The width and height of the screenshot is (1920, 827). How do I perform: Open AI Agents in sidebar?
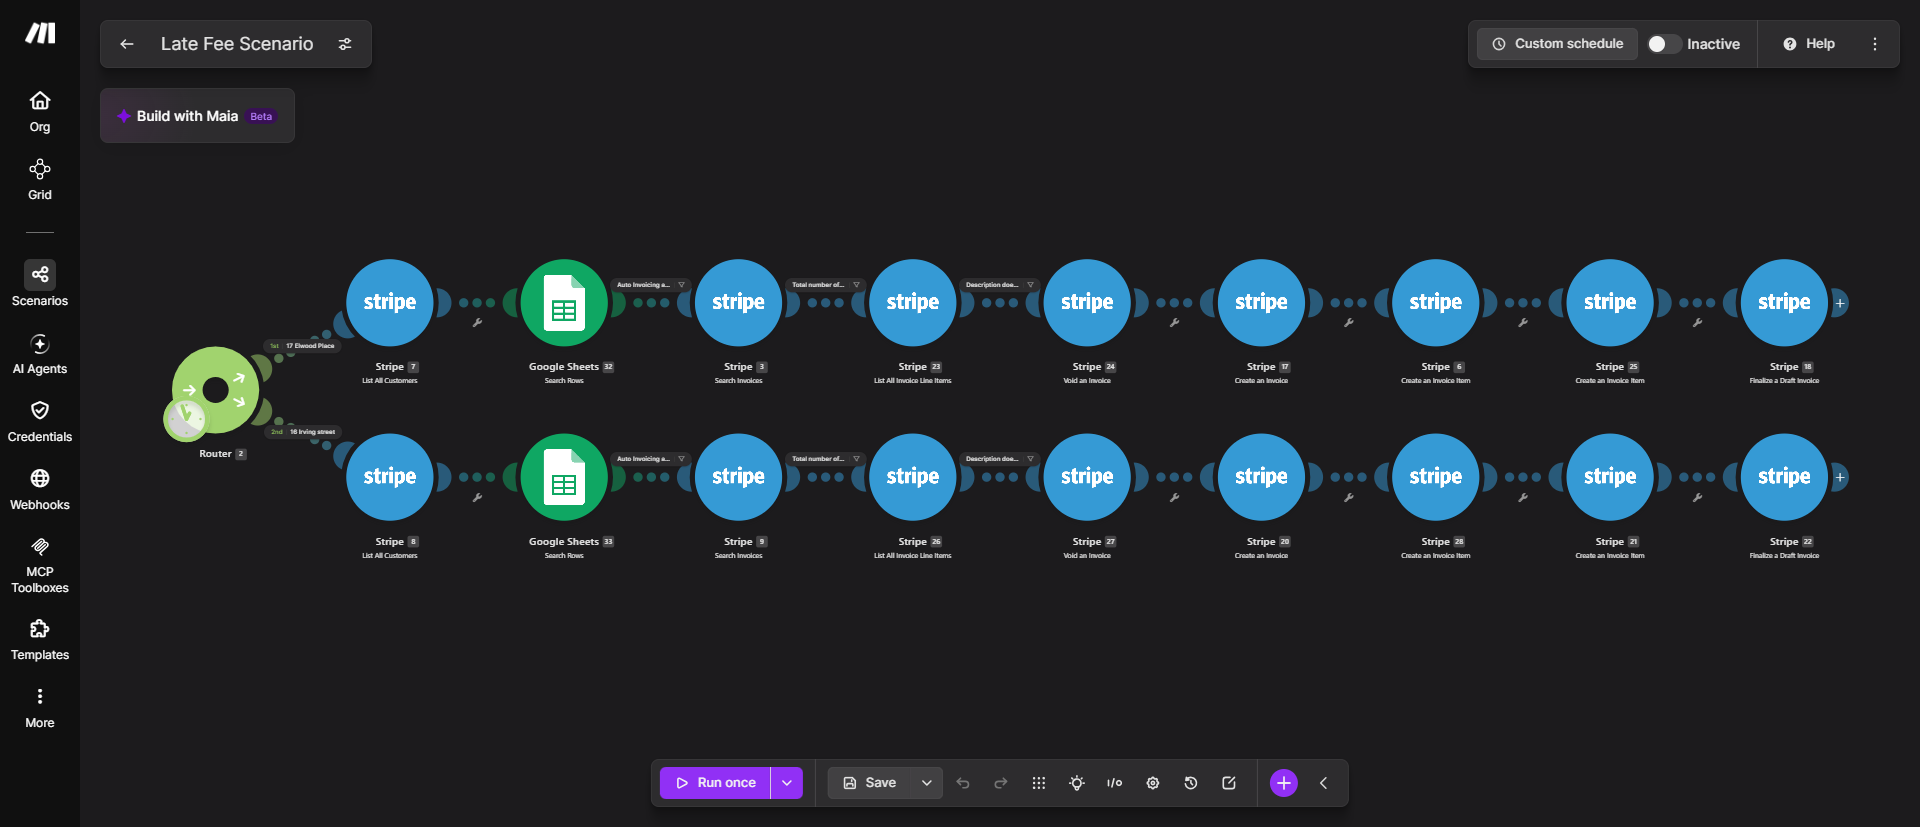40,354
